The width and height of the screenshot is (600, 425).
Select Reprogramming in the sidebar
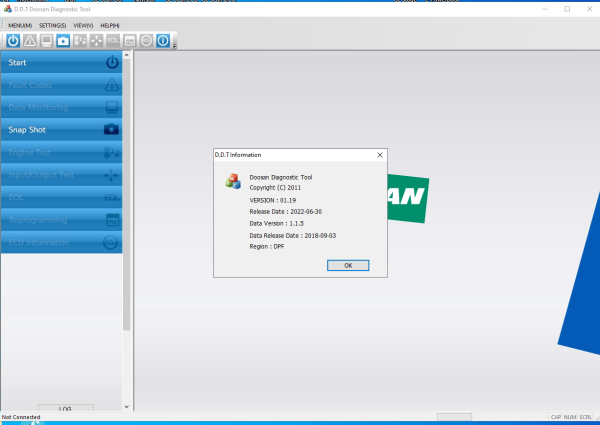point(62,220)
